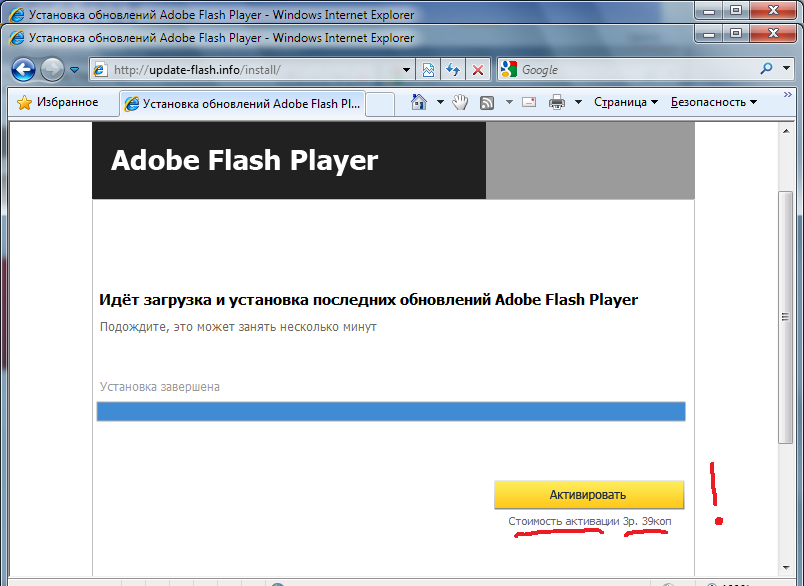Click the greyed Forward arrow button
The height and width of the screenshot is (586, 804).
pyautogui.click(x=52, y=69)
